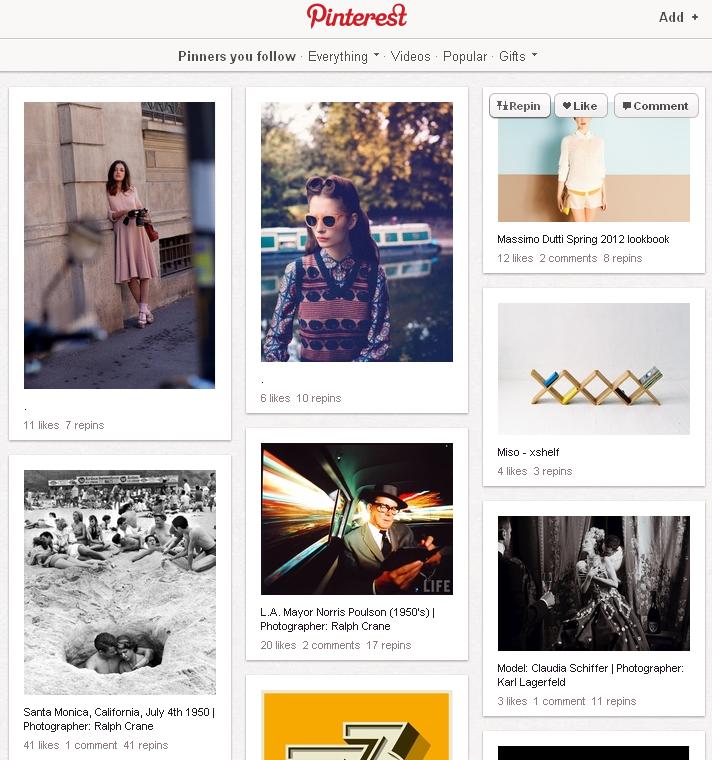Screen dimensions: 712x760
Task: Expand the Everything dropdown arrow
Action: tap(377, 56)
